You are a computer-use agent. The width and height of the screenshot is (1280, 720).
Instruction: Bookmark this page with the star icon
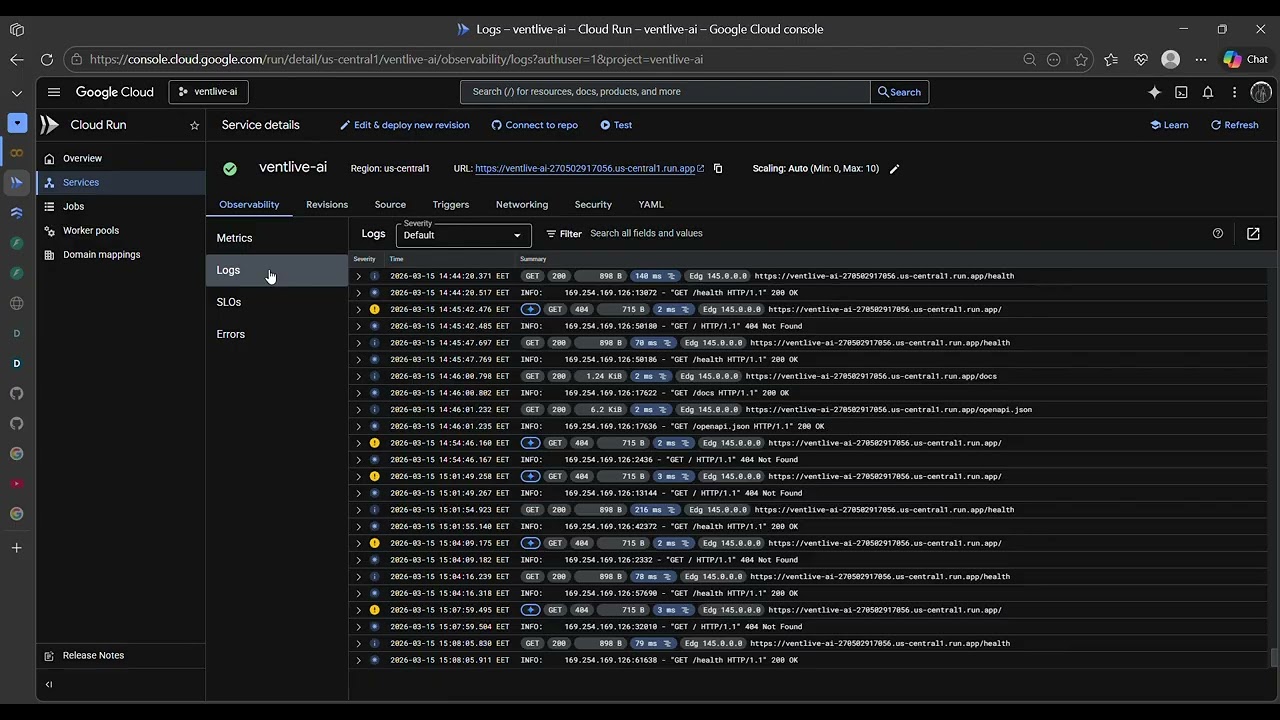tap(1081, 59)
